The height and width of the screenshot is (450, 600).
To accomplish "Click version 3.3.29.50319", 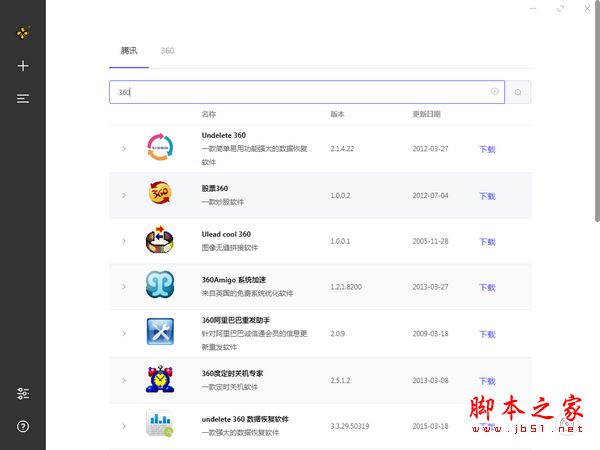I will pos(350,426).
